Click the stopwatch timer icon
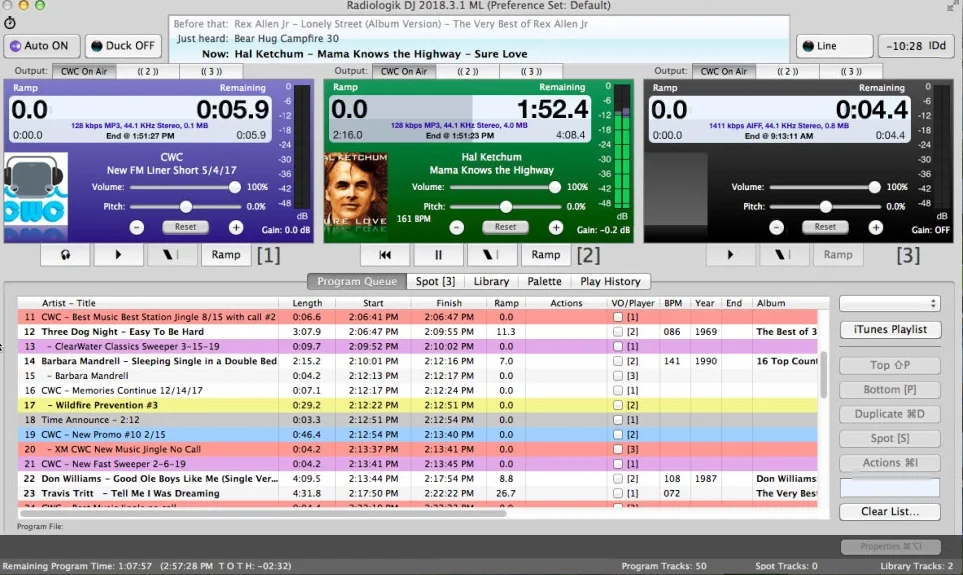Image resolution: width=963 pixels, height=575 pixels. click(10, 23)
